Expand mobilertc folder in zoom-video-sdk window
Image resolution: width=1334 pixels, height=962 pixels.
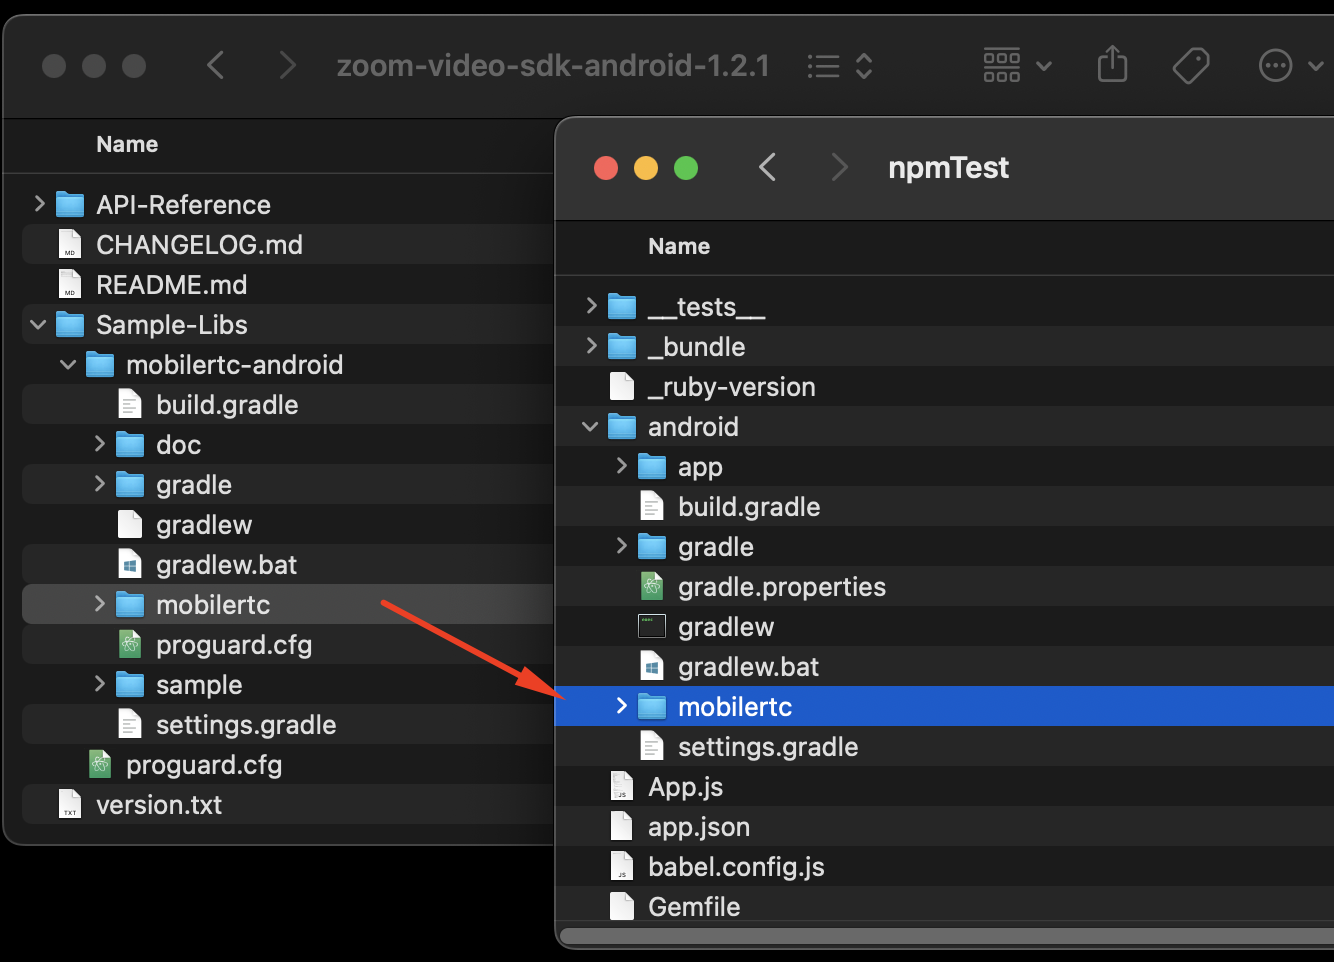(99, 603)
